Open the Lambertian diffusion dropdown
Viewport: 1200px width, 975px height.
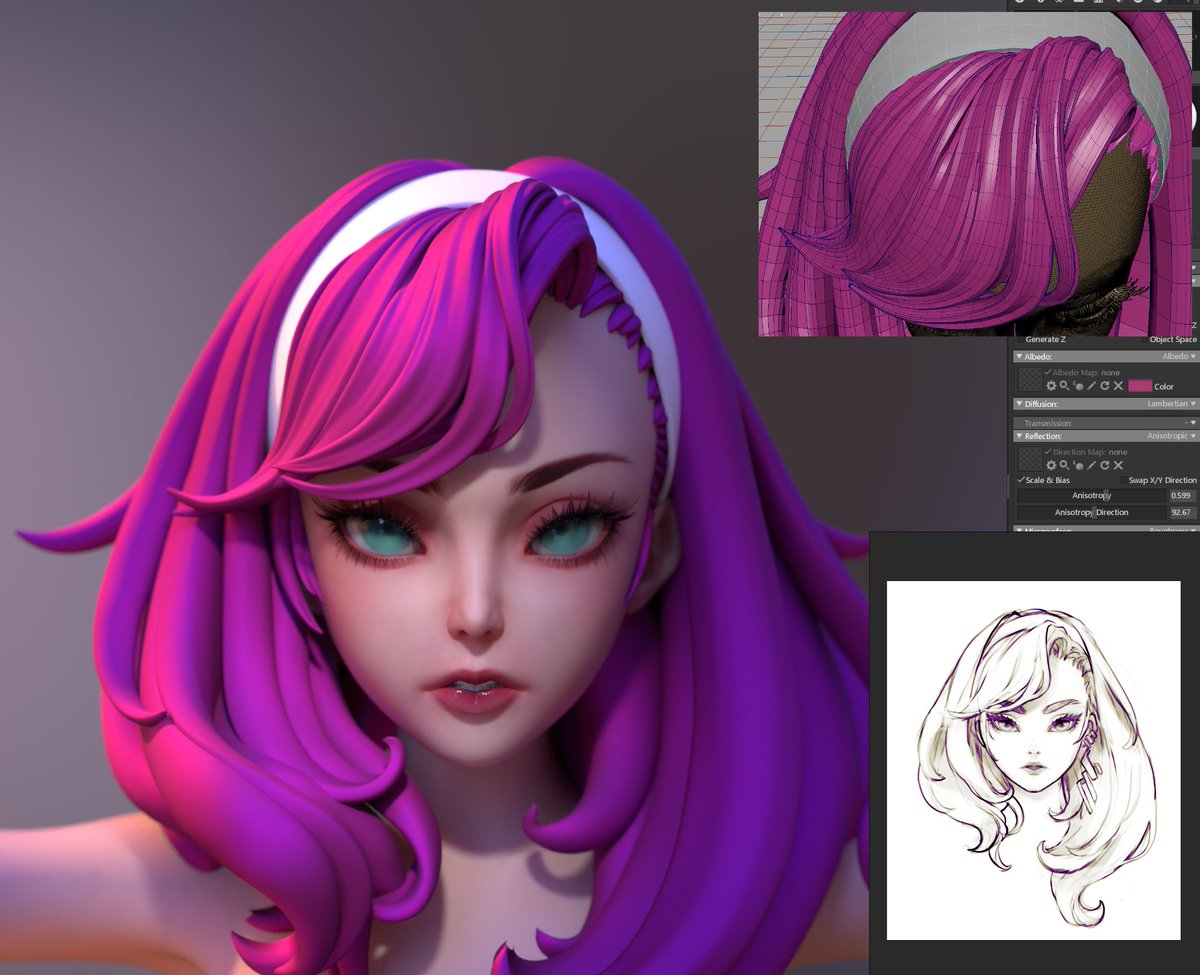[1171, 404]
